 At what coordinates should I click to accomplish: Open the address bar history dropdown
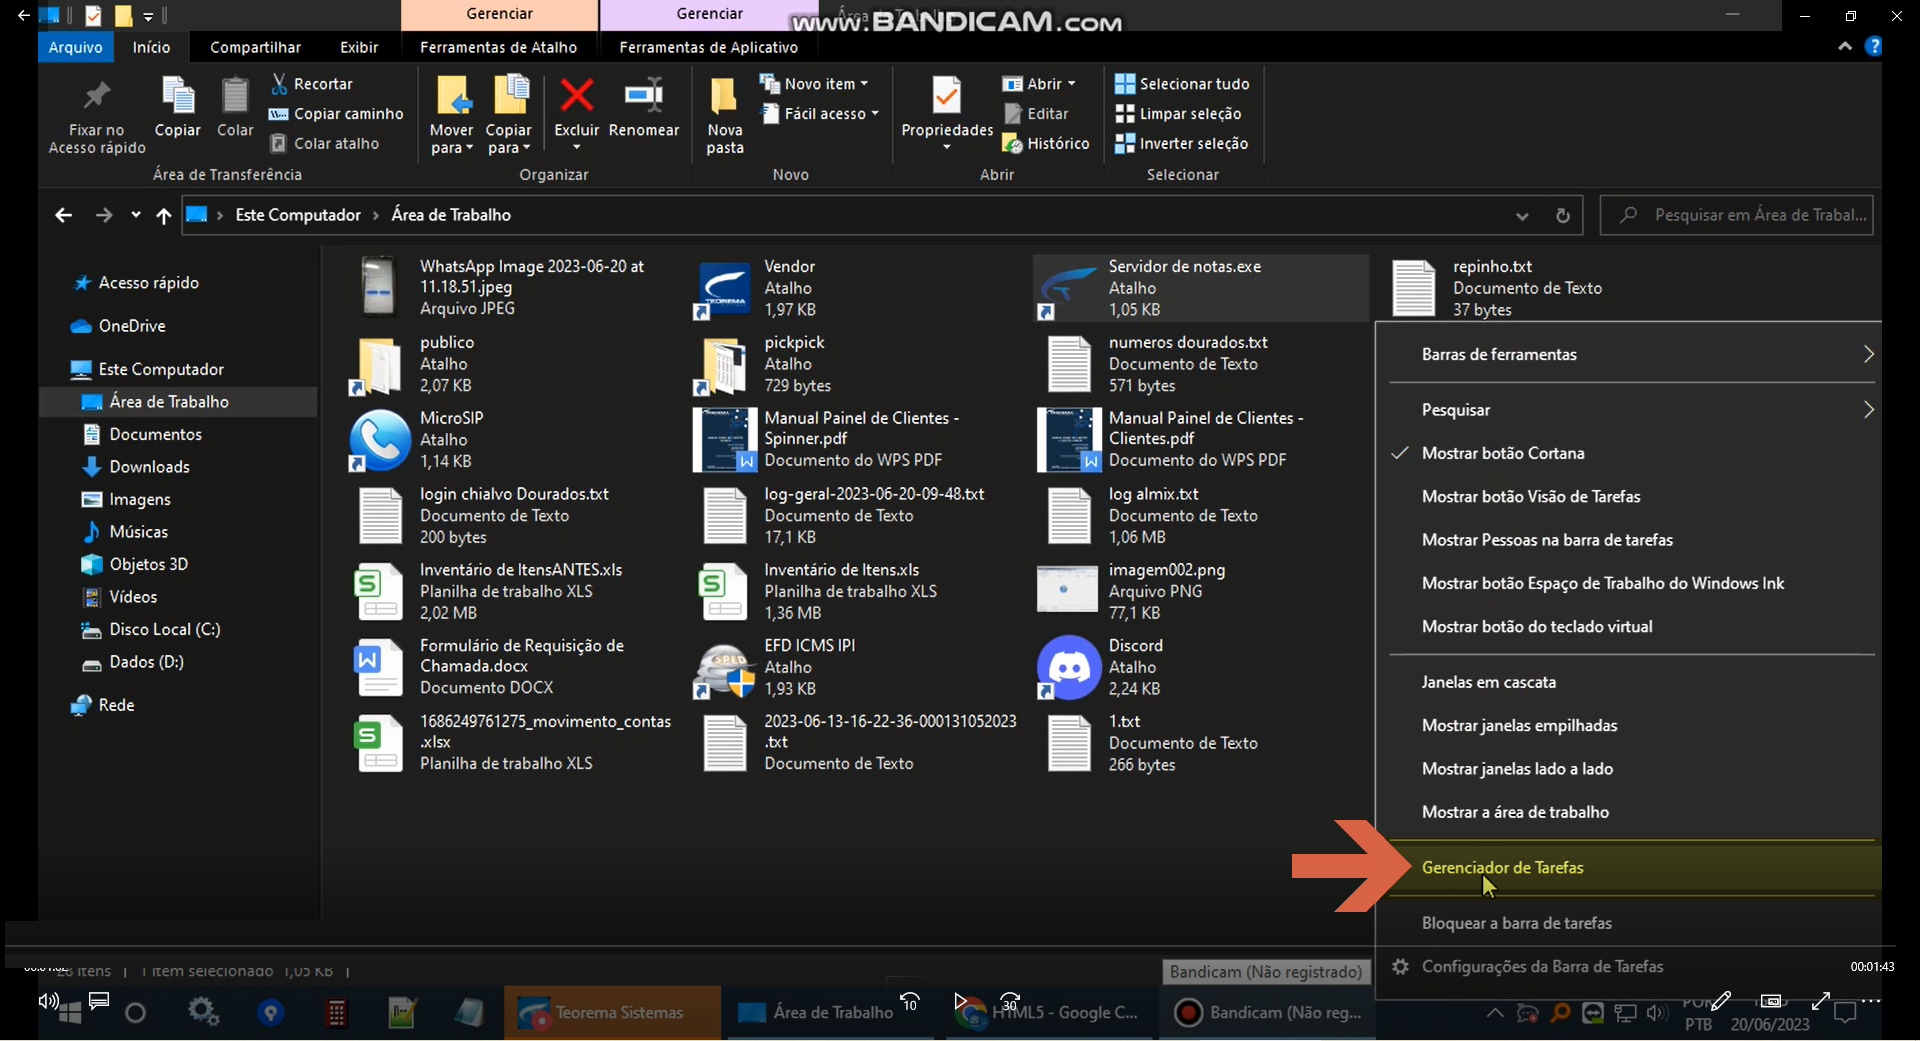(1522, 215)
